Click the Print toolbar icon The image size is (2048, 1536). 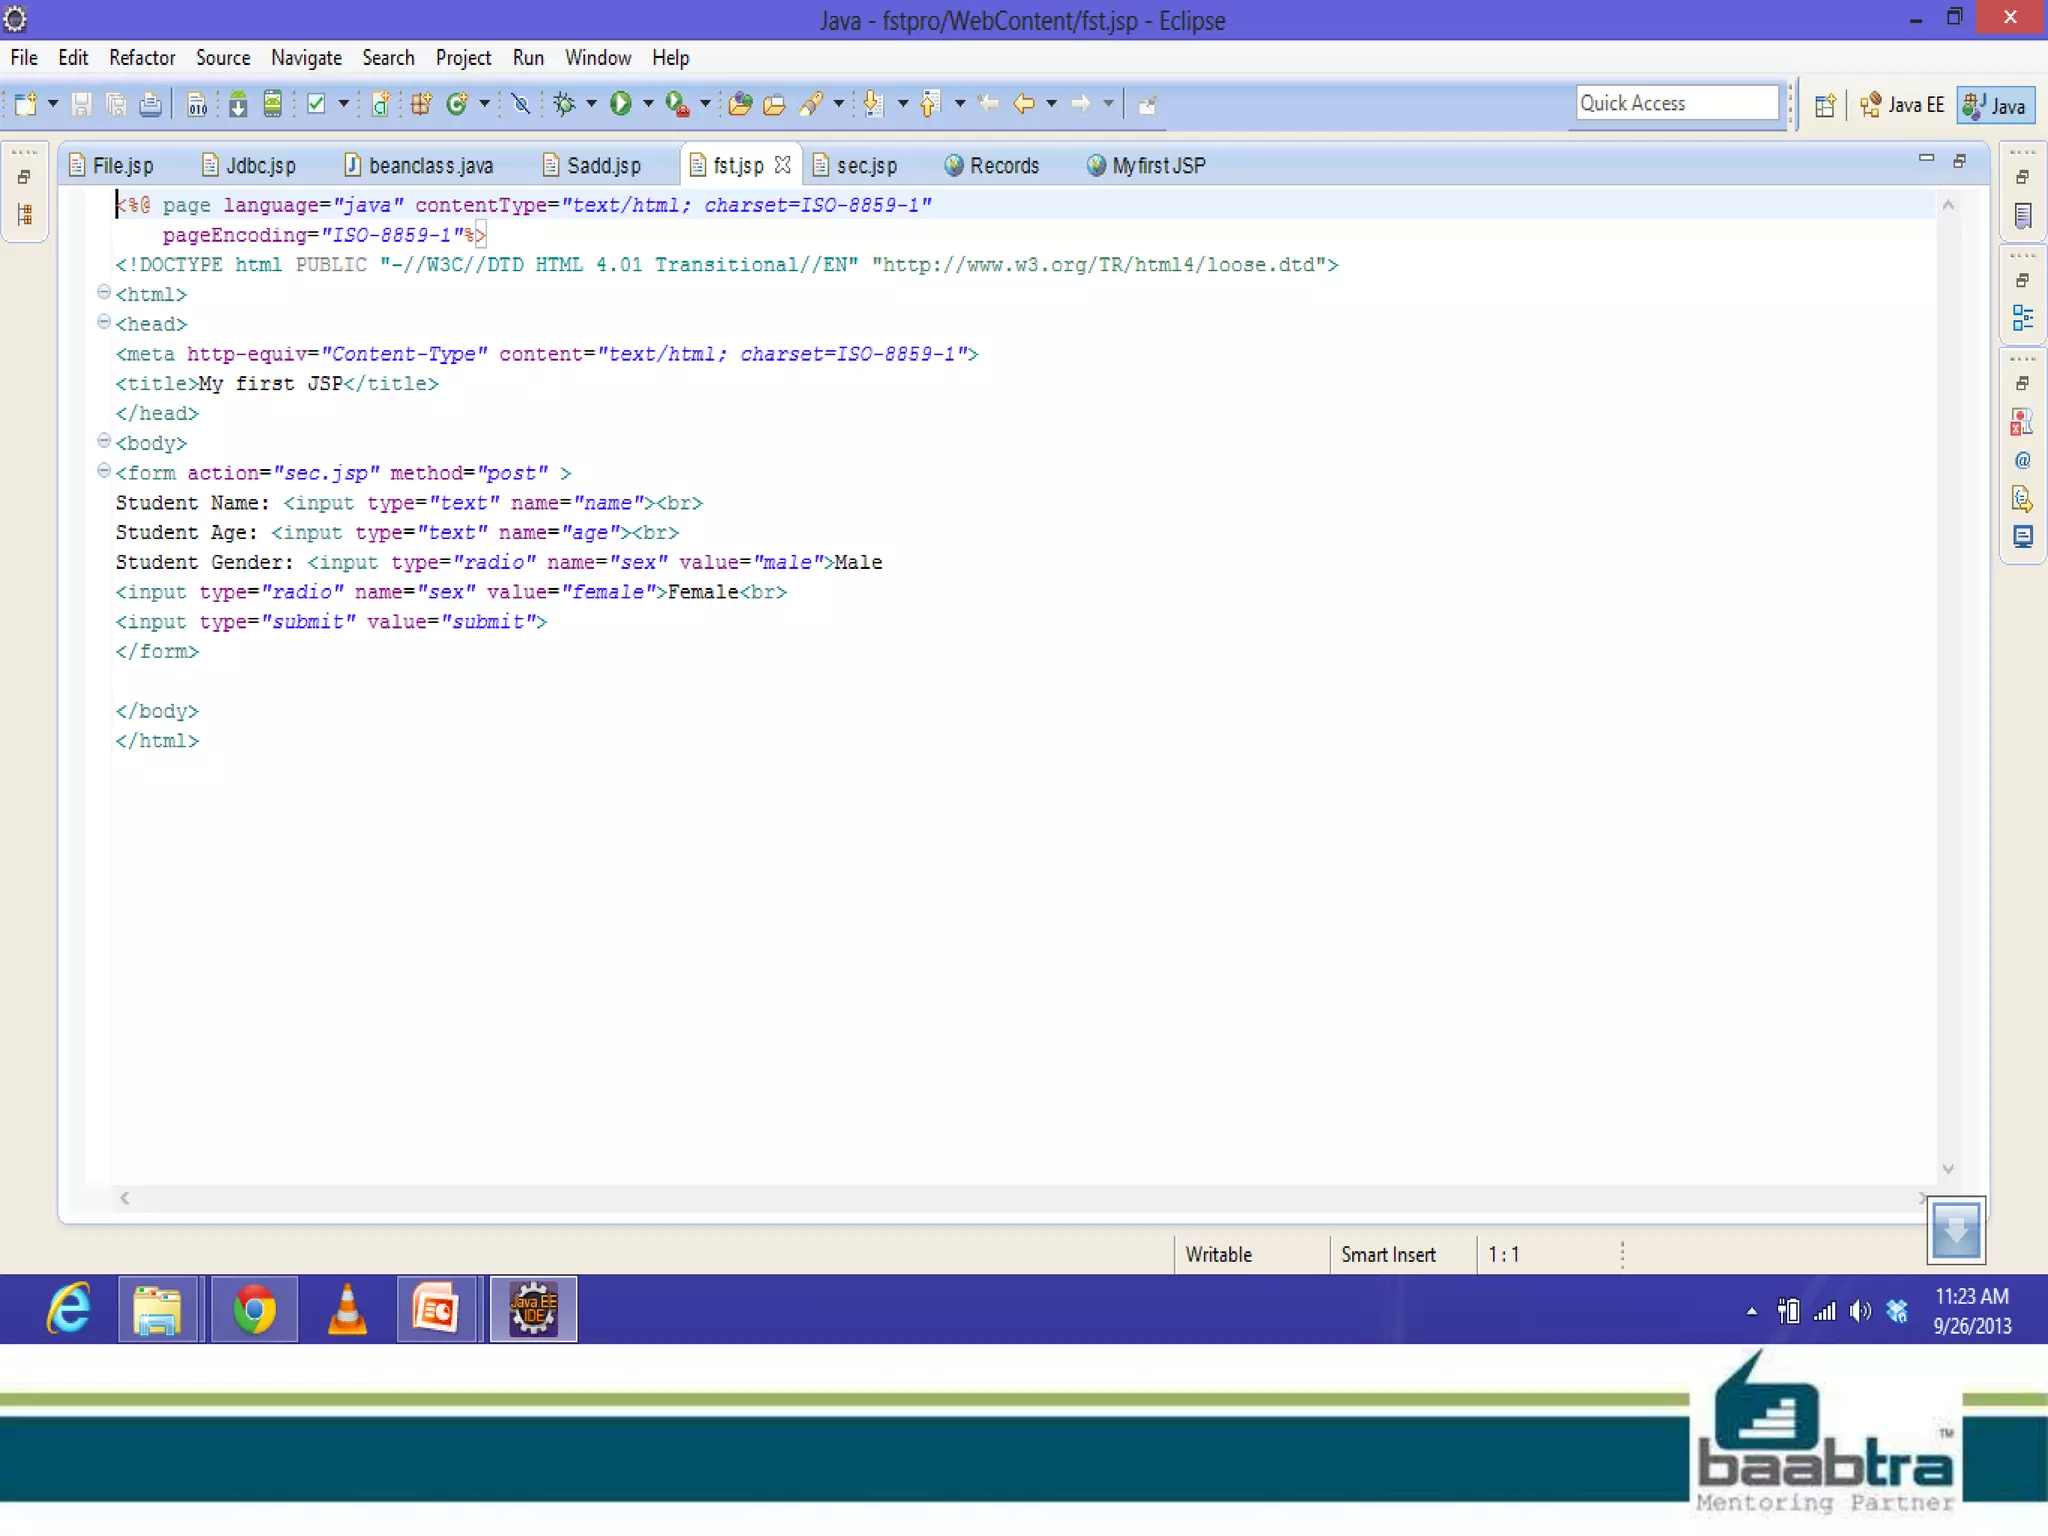point(150,104)
